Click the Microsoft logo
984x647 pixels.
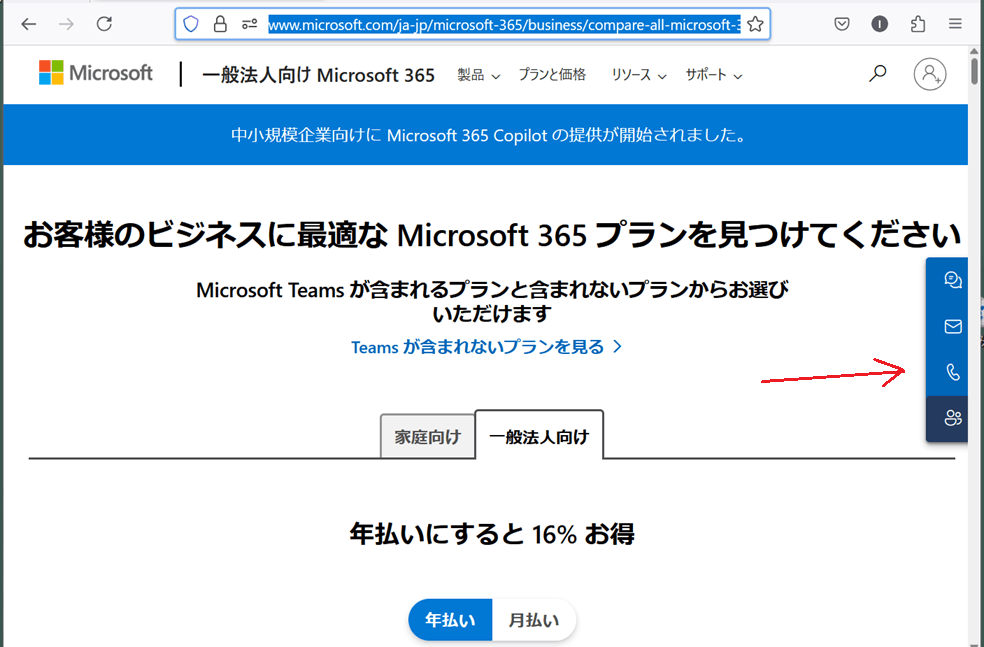(95, 72)
